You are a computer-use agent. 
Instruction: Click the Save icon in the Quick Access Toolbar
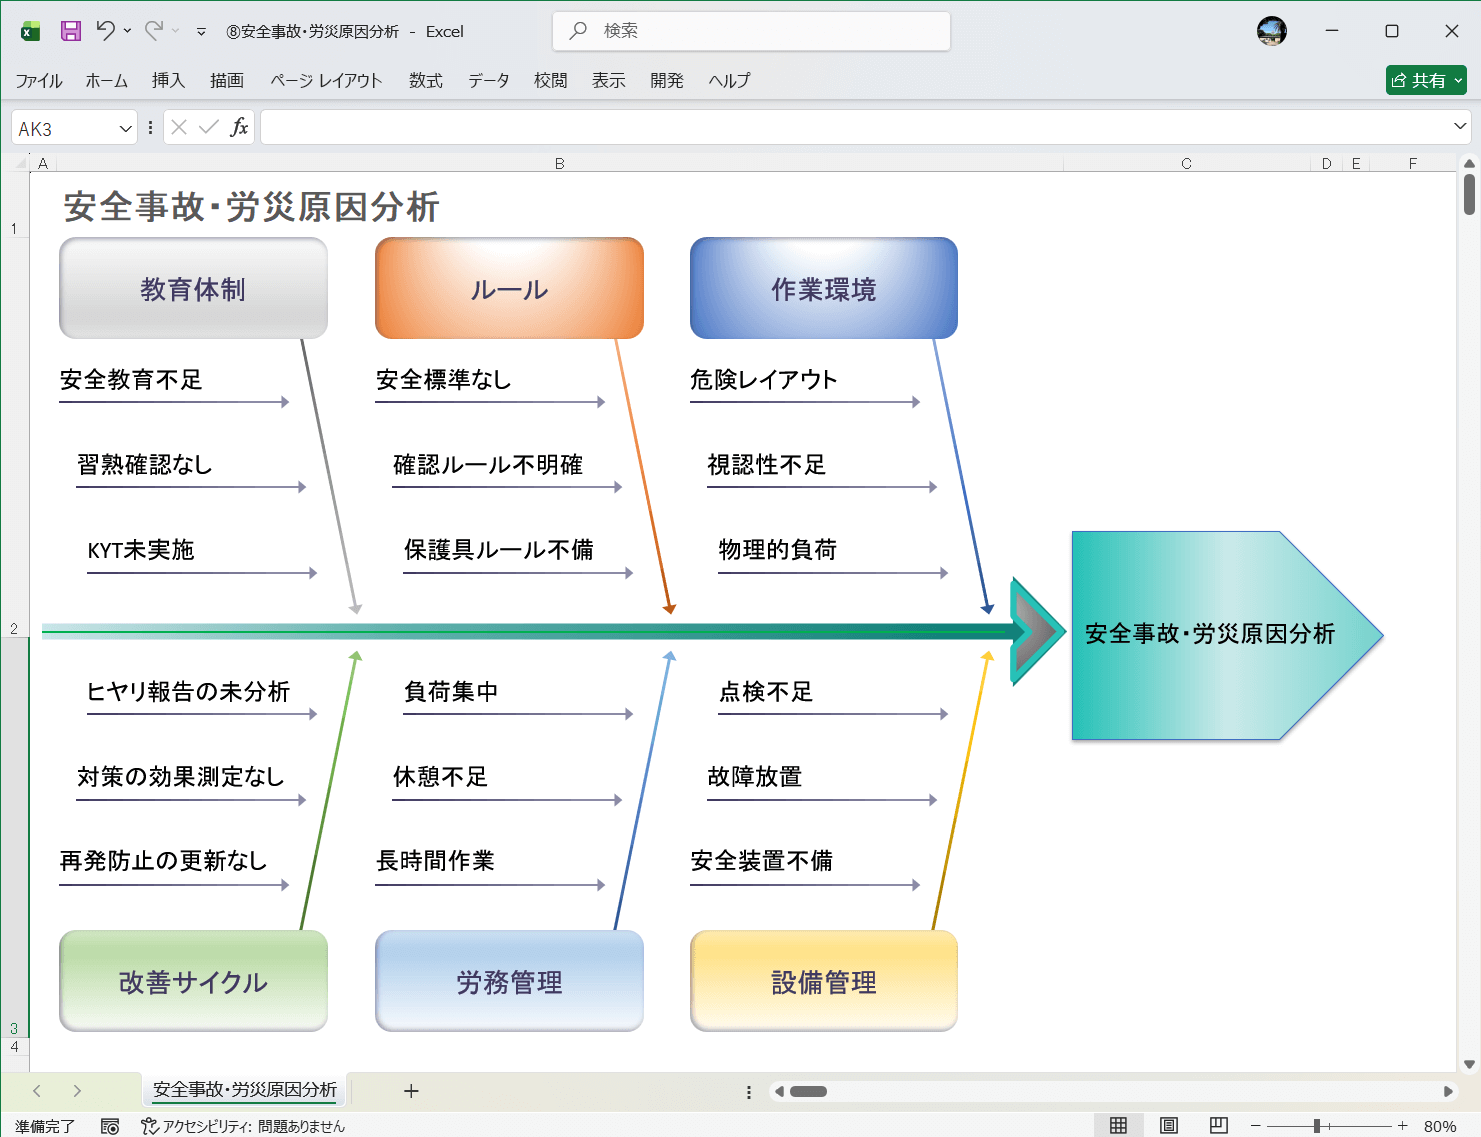pos(70,31)
